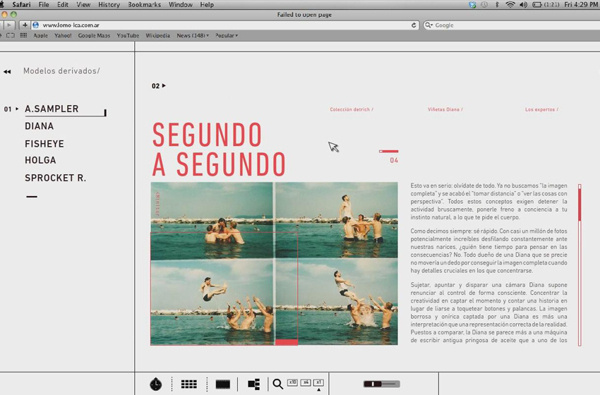Screen dimensions: 600x395
Task: Open the Los expertos / link
Action: tap(541, 109)
